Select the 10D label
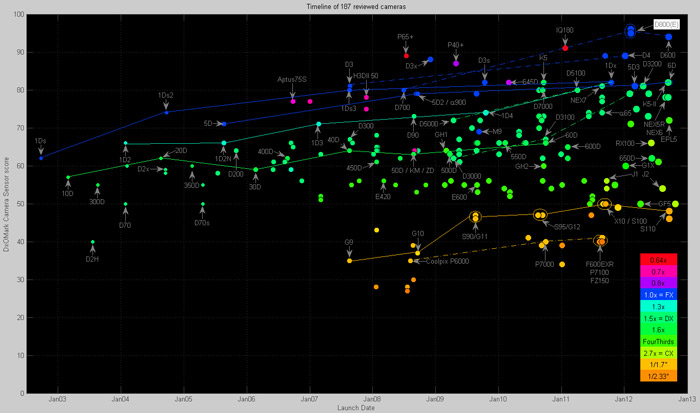The image size is (700, 413). point(67,193)
